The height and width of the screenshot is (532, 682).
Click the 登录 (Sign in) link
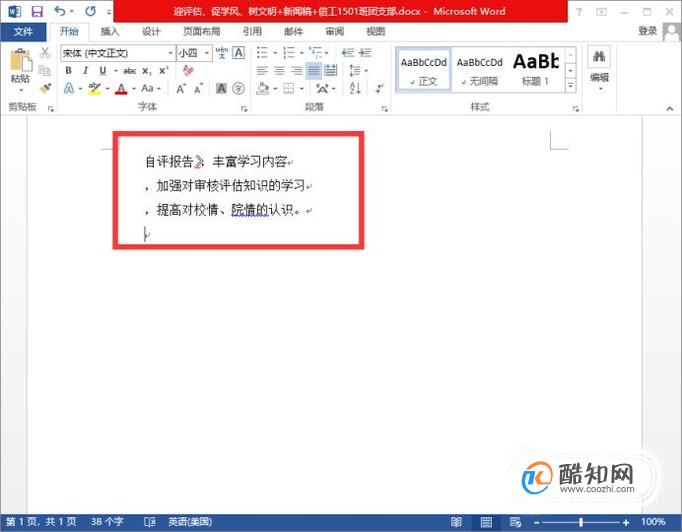[647, 31]
